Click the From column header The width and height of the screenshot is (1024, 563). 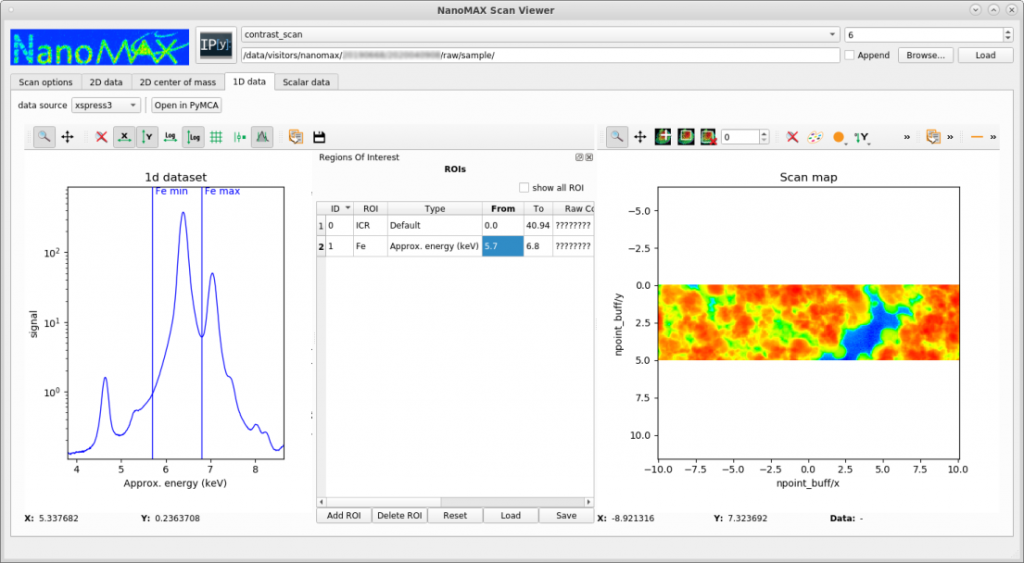point(503,208)
